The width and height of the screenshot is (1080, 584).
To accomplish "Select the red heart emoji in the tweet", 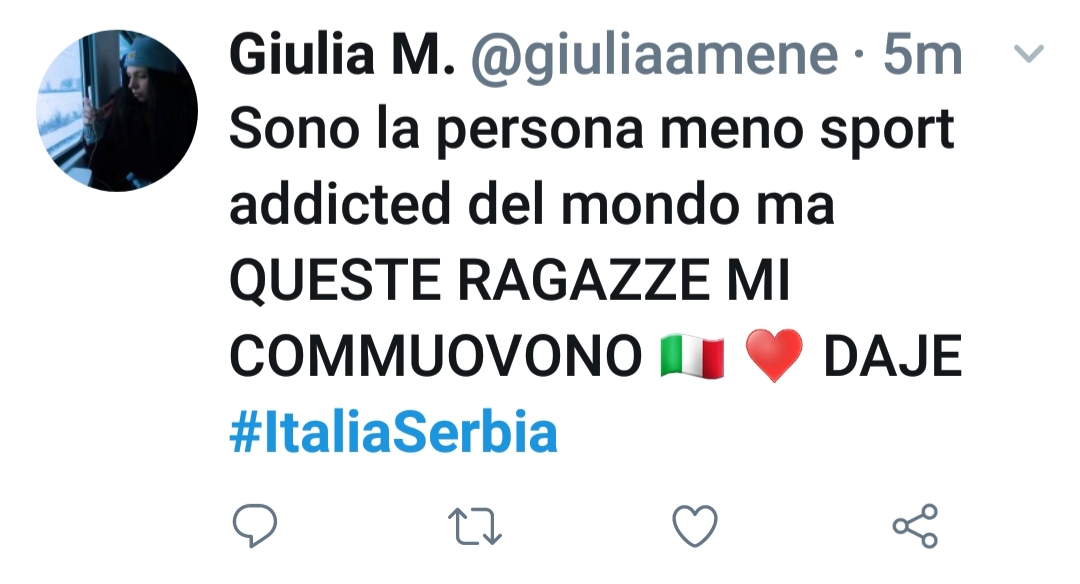I will coord(774,355).
